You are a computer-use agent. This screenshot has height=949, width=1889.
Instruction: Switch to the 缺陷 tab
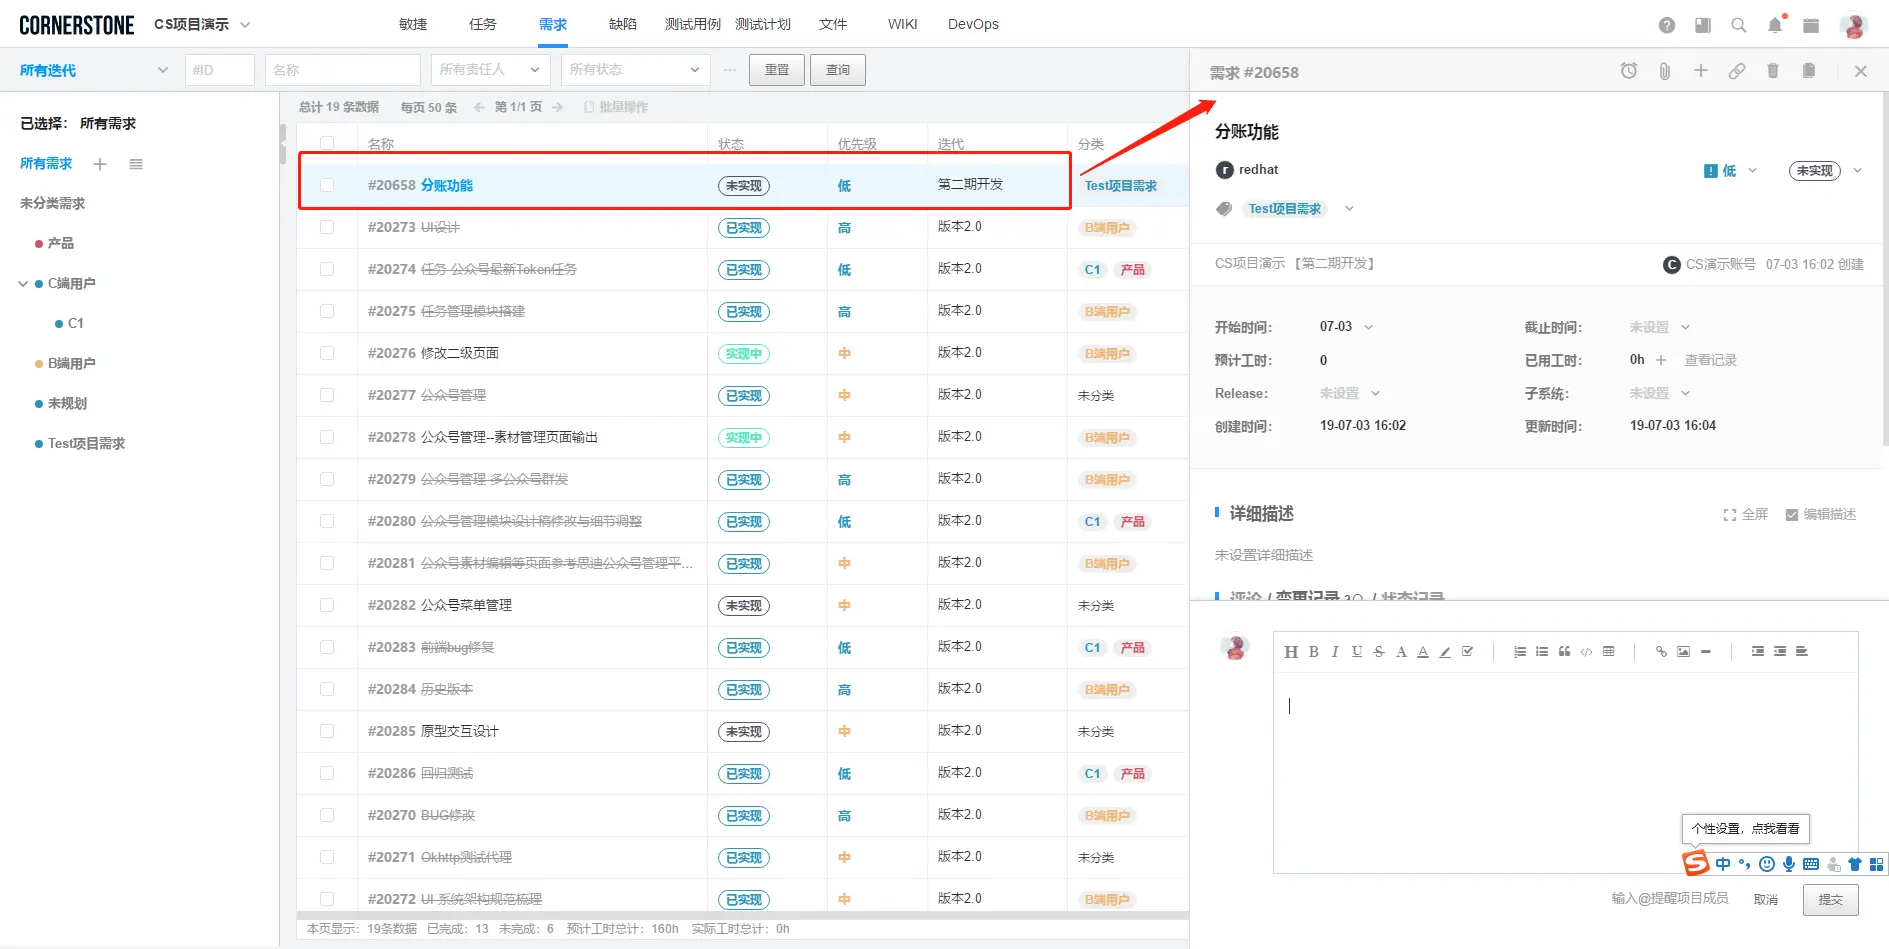tap(622, 23)
